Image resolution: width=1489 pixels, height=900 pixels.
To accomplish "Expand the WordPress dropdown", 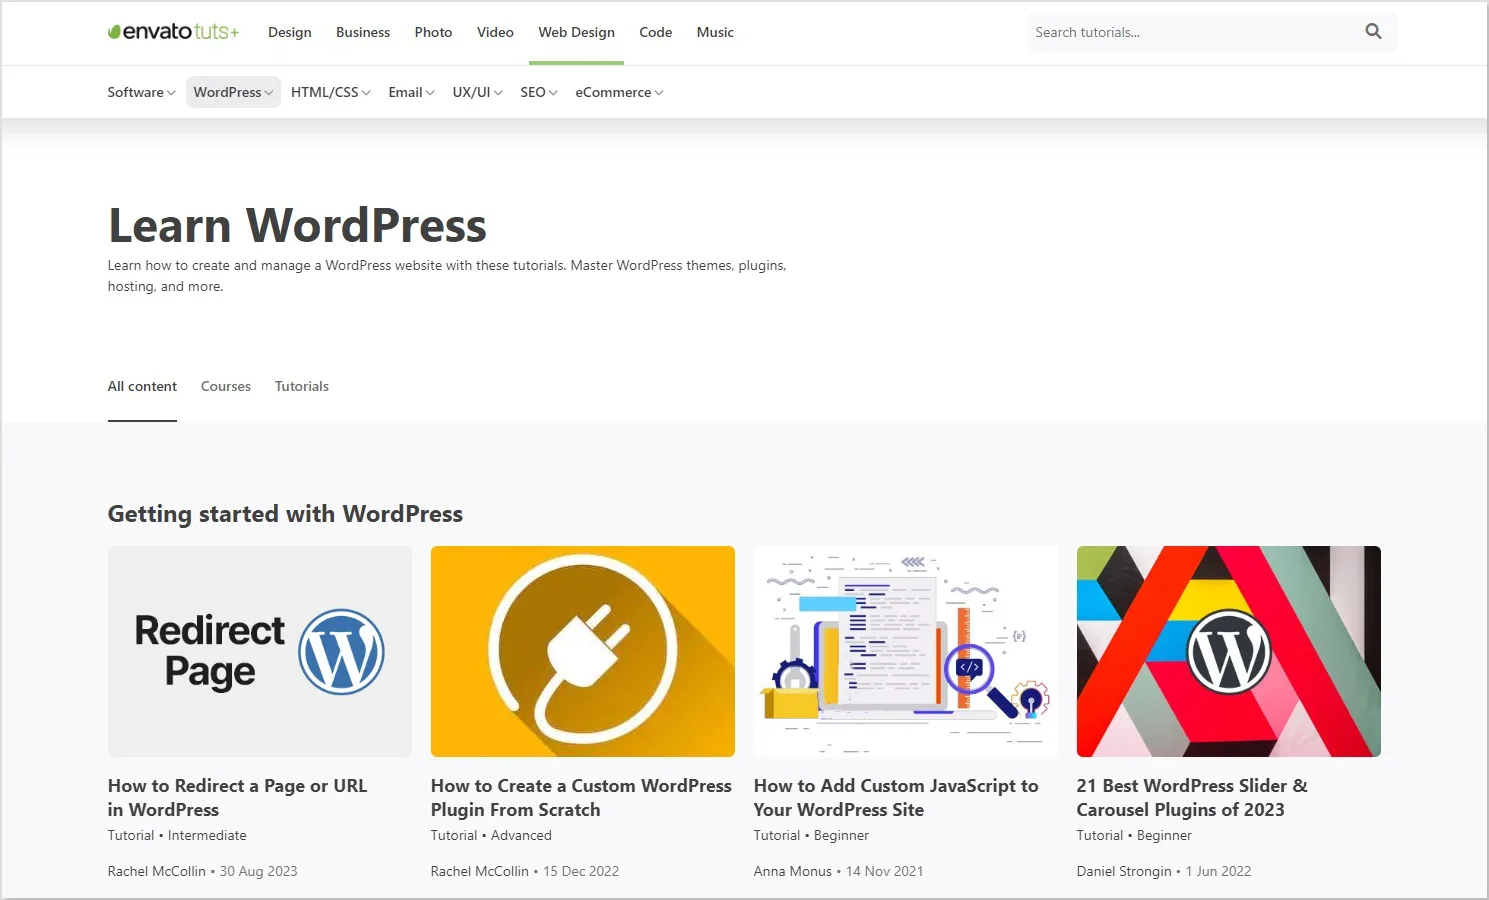I will (x=233, y=92).
